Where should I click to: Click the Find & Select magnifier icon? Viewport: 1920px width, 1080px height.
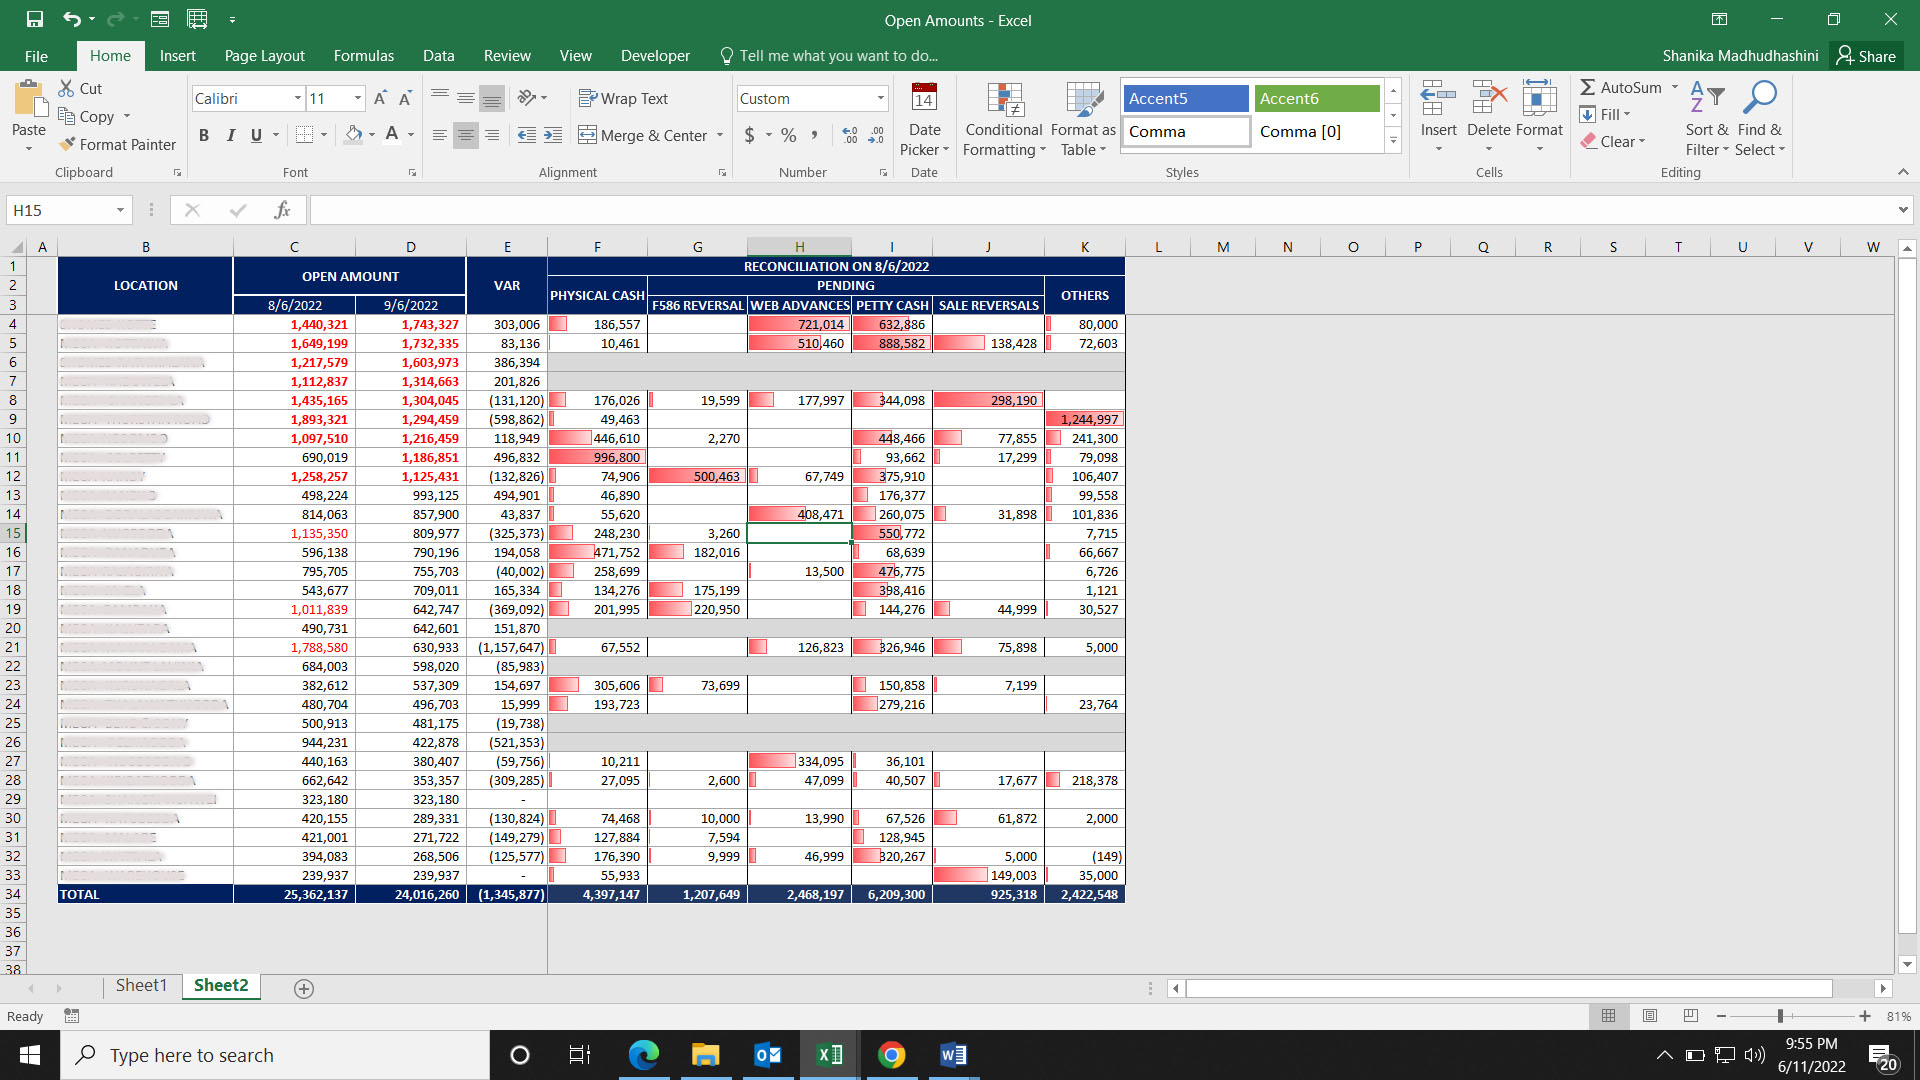1760,96
